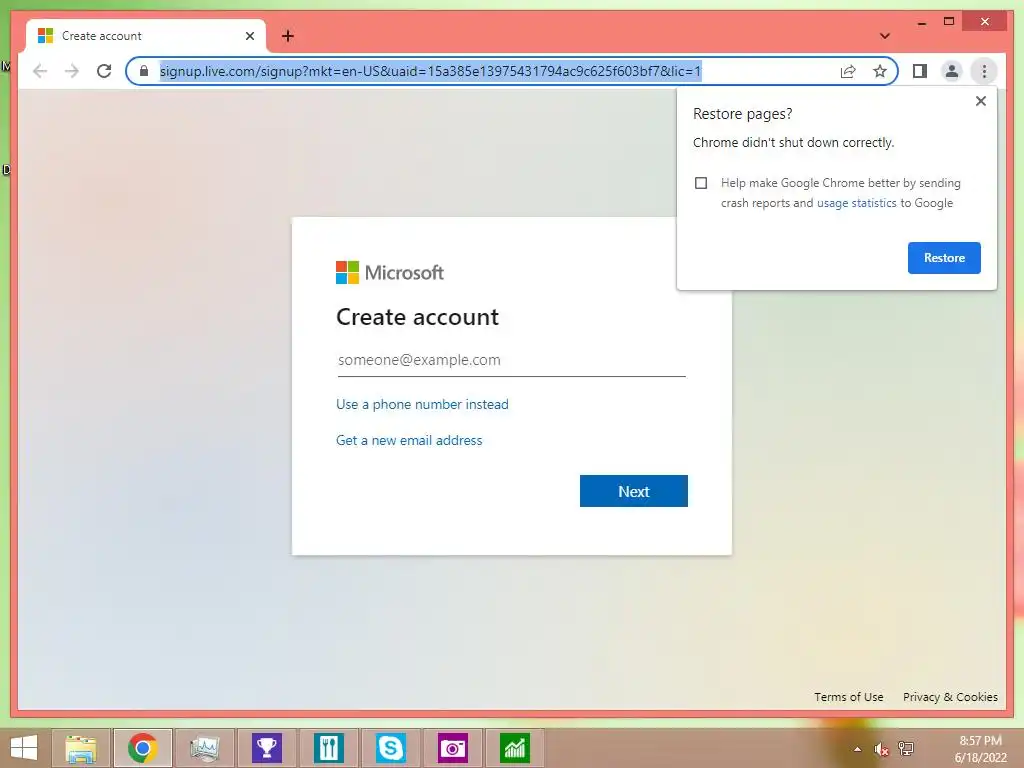Click the Microsoft logo
This screenshot has width=1024, height=768.
coord(390,272)
